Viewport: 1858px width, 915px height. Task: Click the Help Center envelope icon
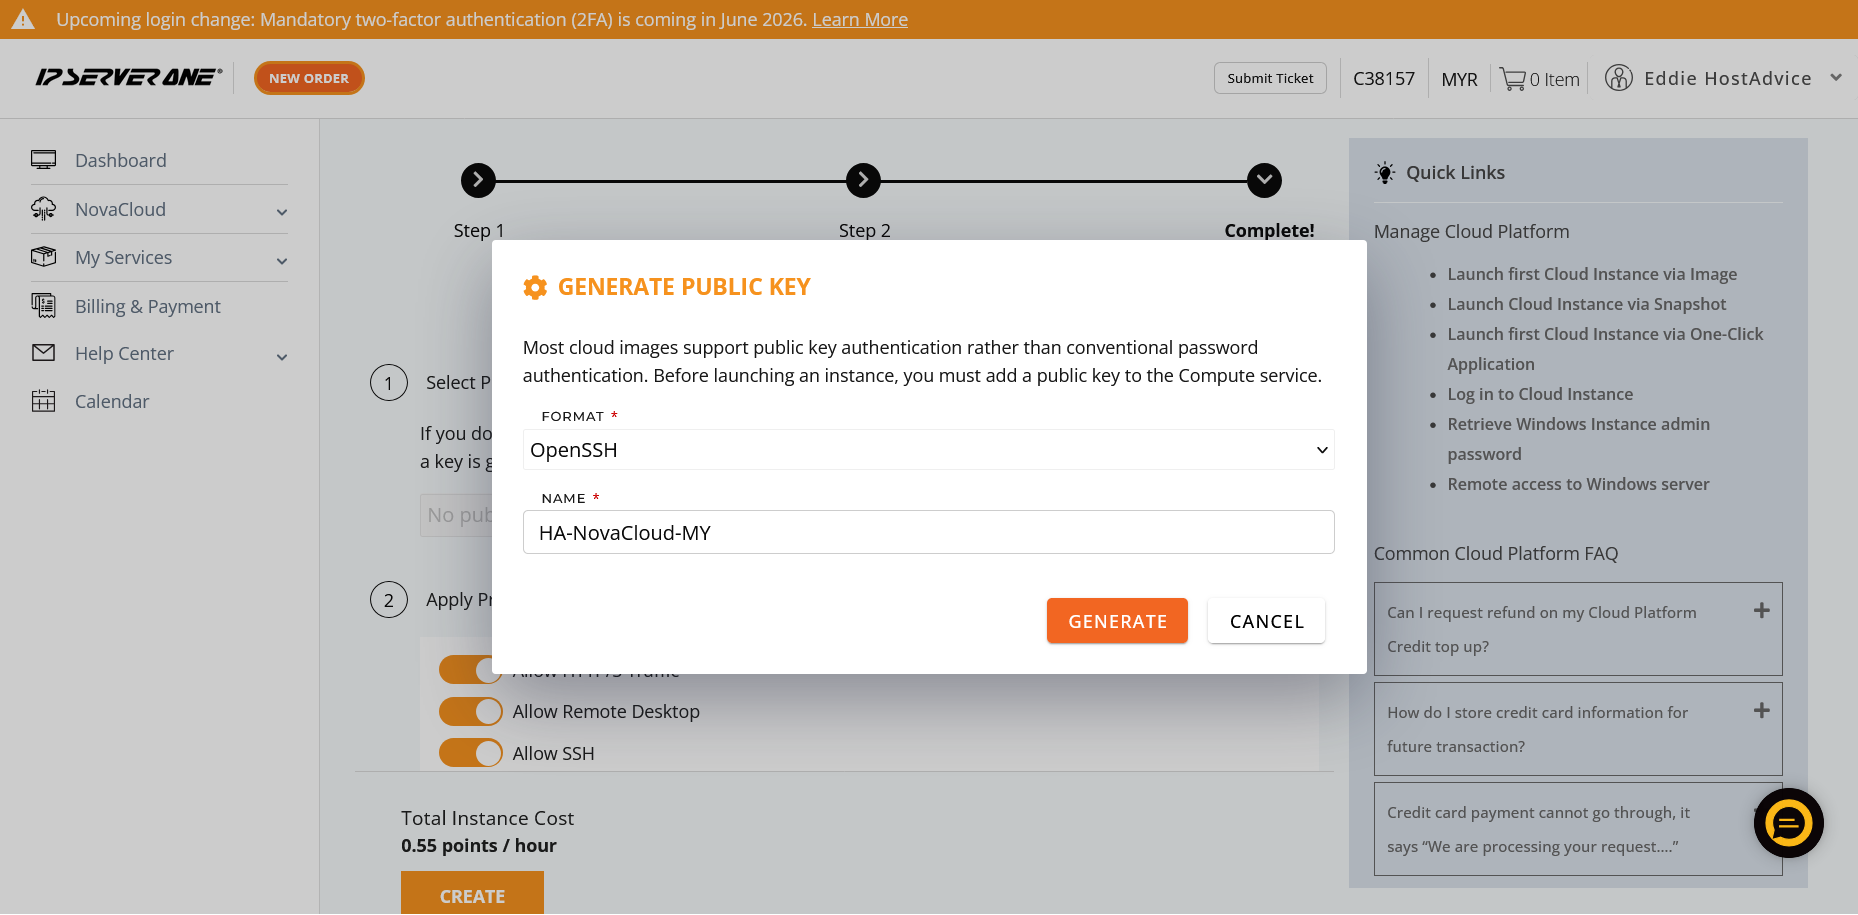pos(43,353)
